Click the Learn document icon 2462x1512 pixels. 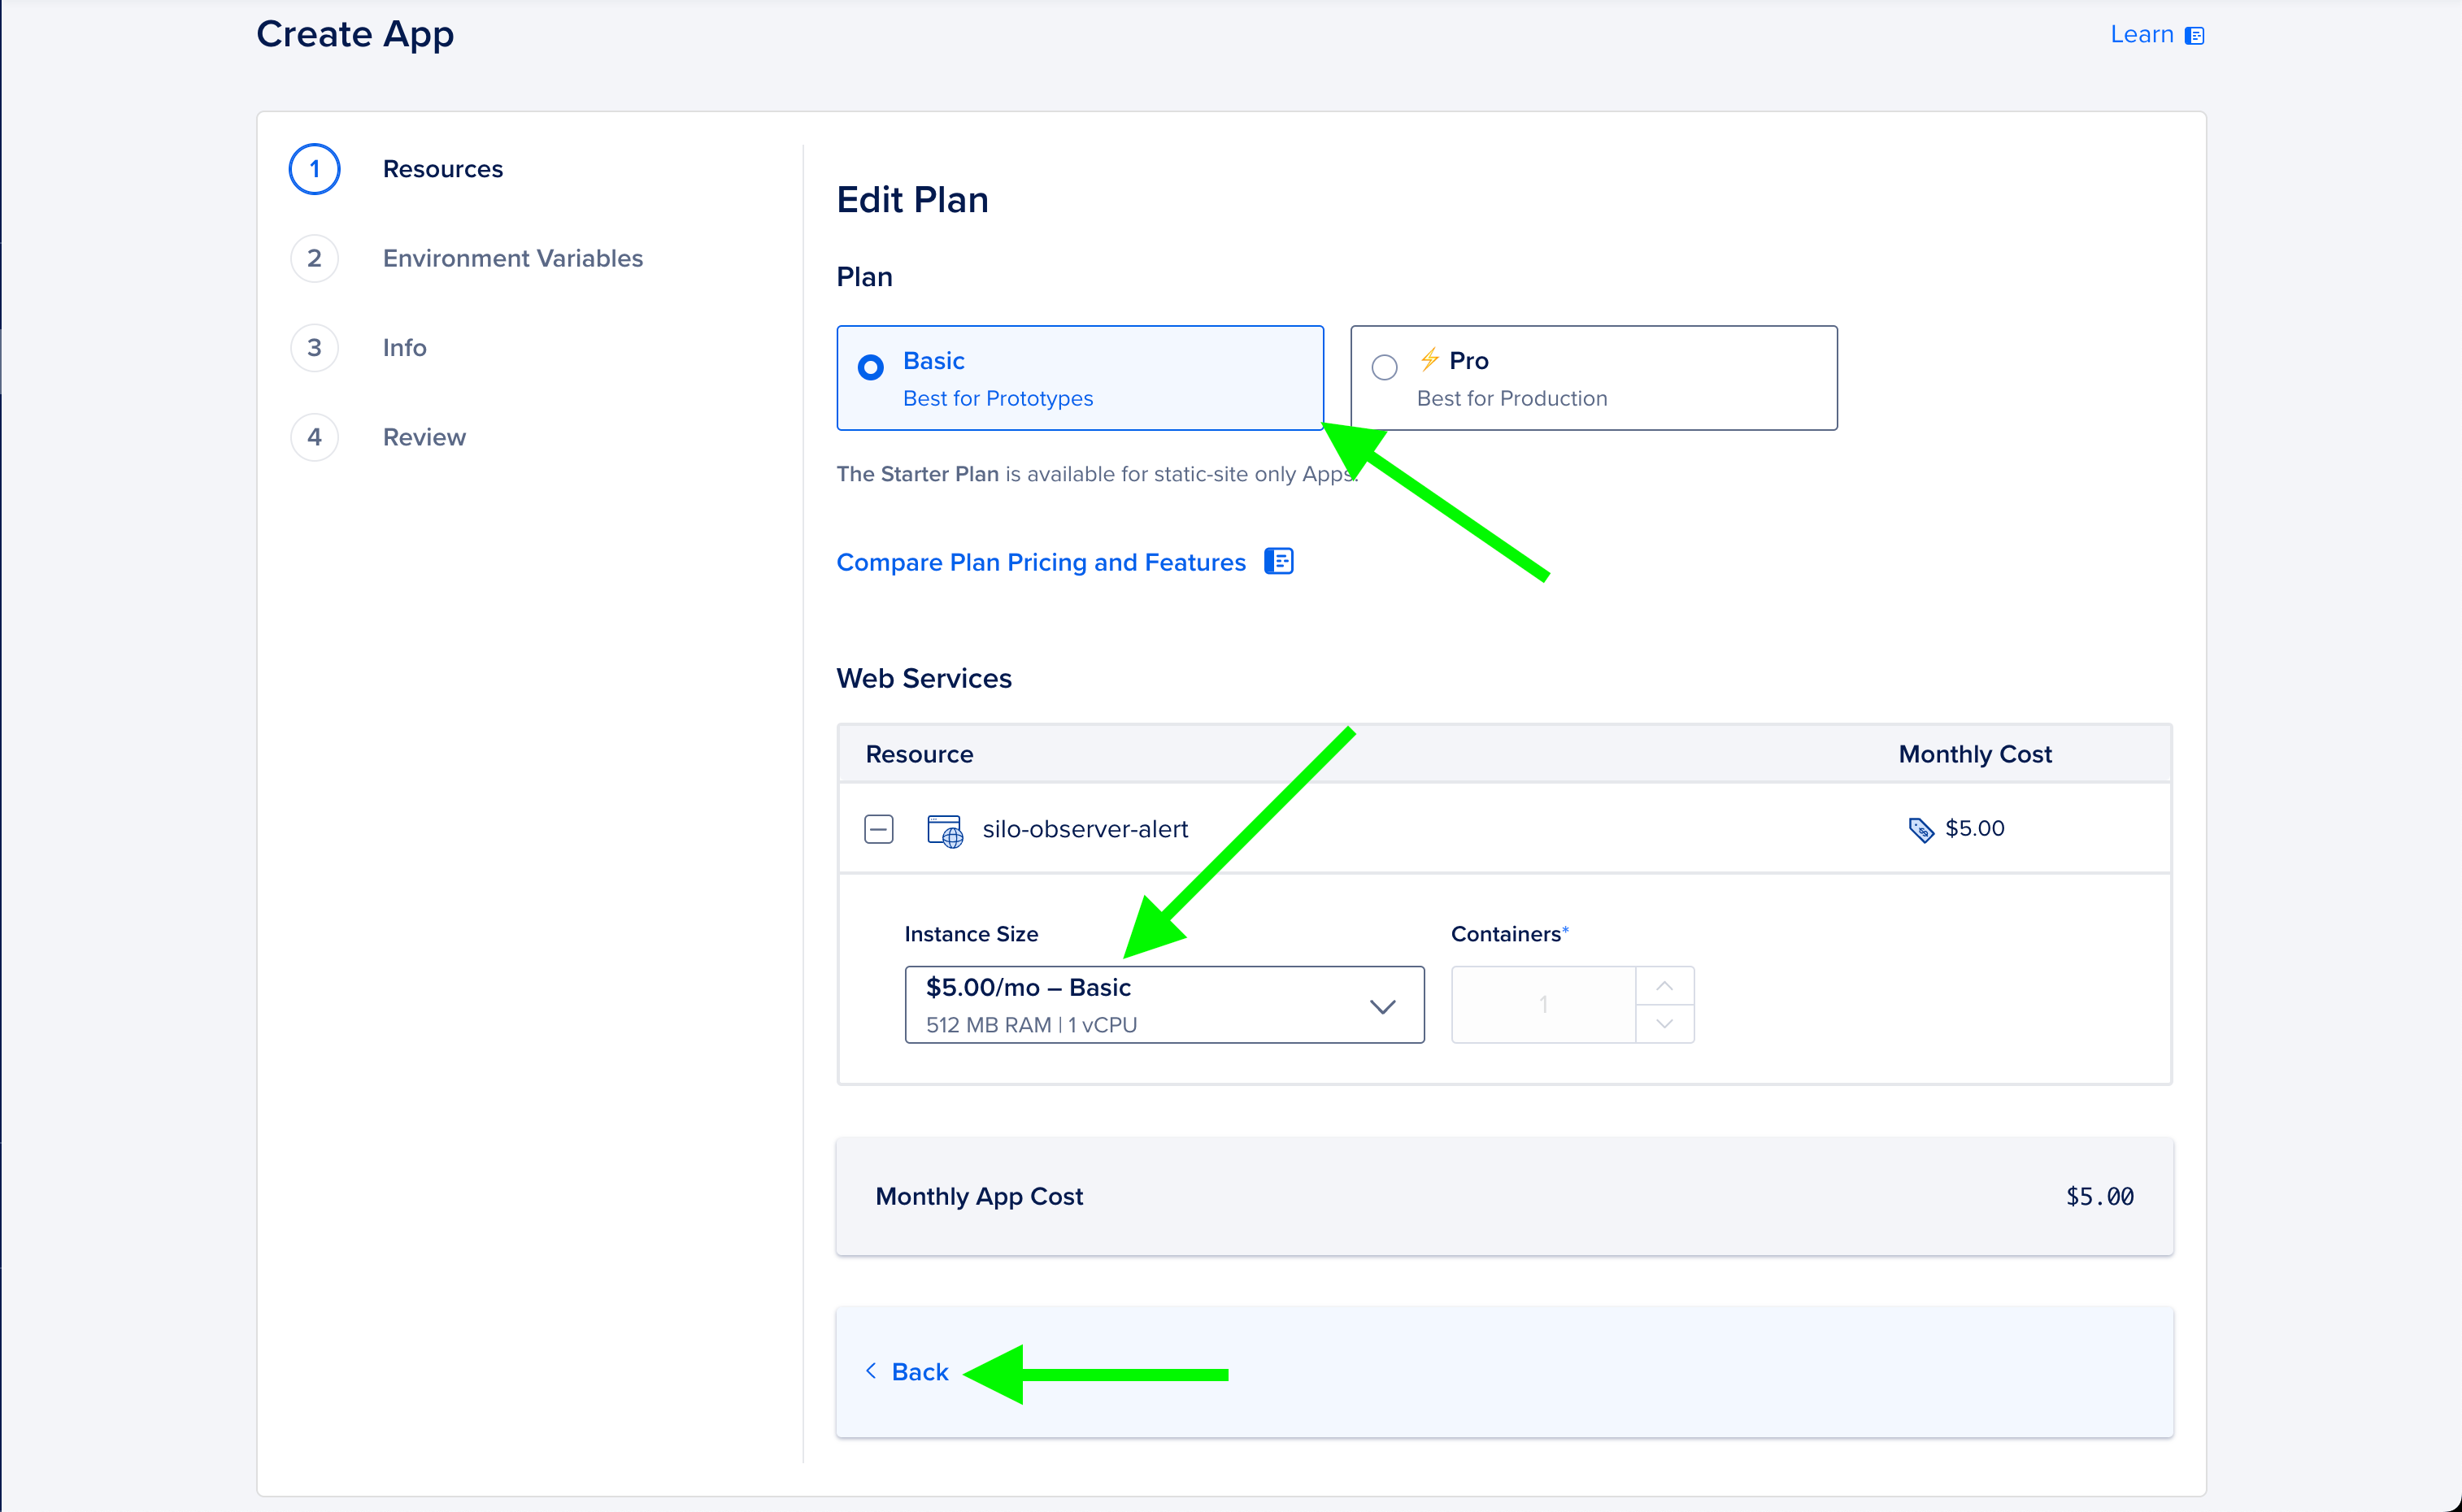(x=2194, y=36)
